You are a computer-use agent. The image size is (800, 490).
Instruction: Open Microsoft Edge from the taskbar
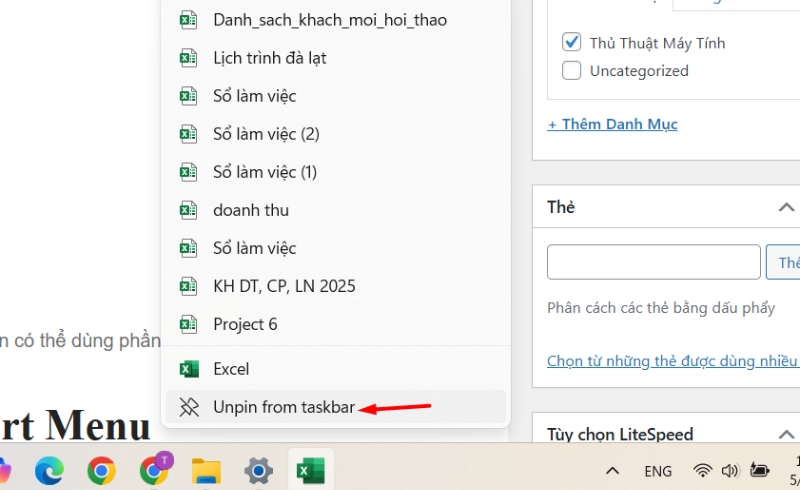tap(49, 470)
